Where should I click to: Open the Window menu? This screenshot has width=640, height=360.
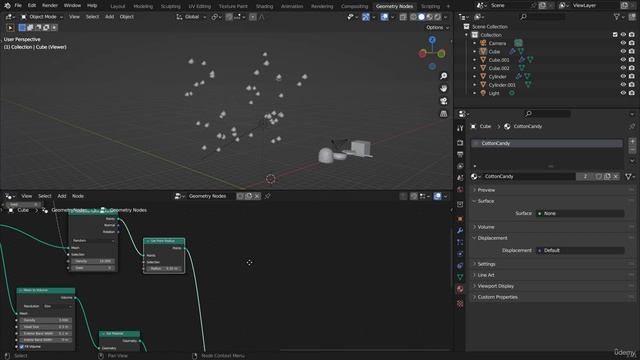coord(72,6)
